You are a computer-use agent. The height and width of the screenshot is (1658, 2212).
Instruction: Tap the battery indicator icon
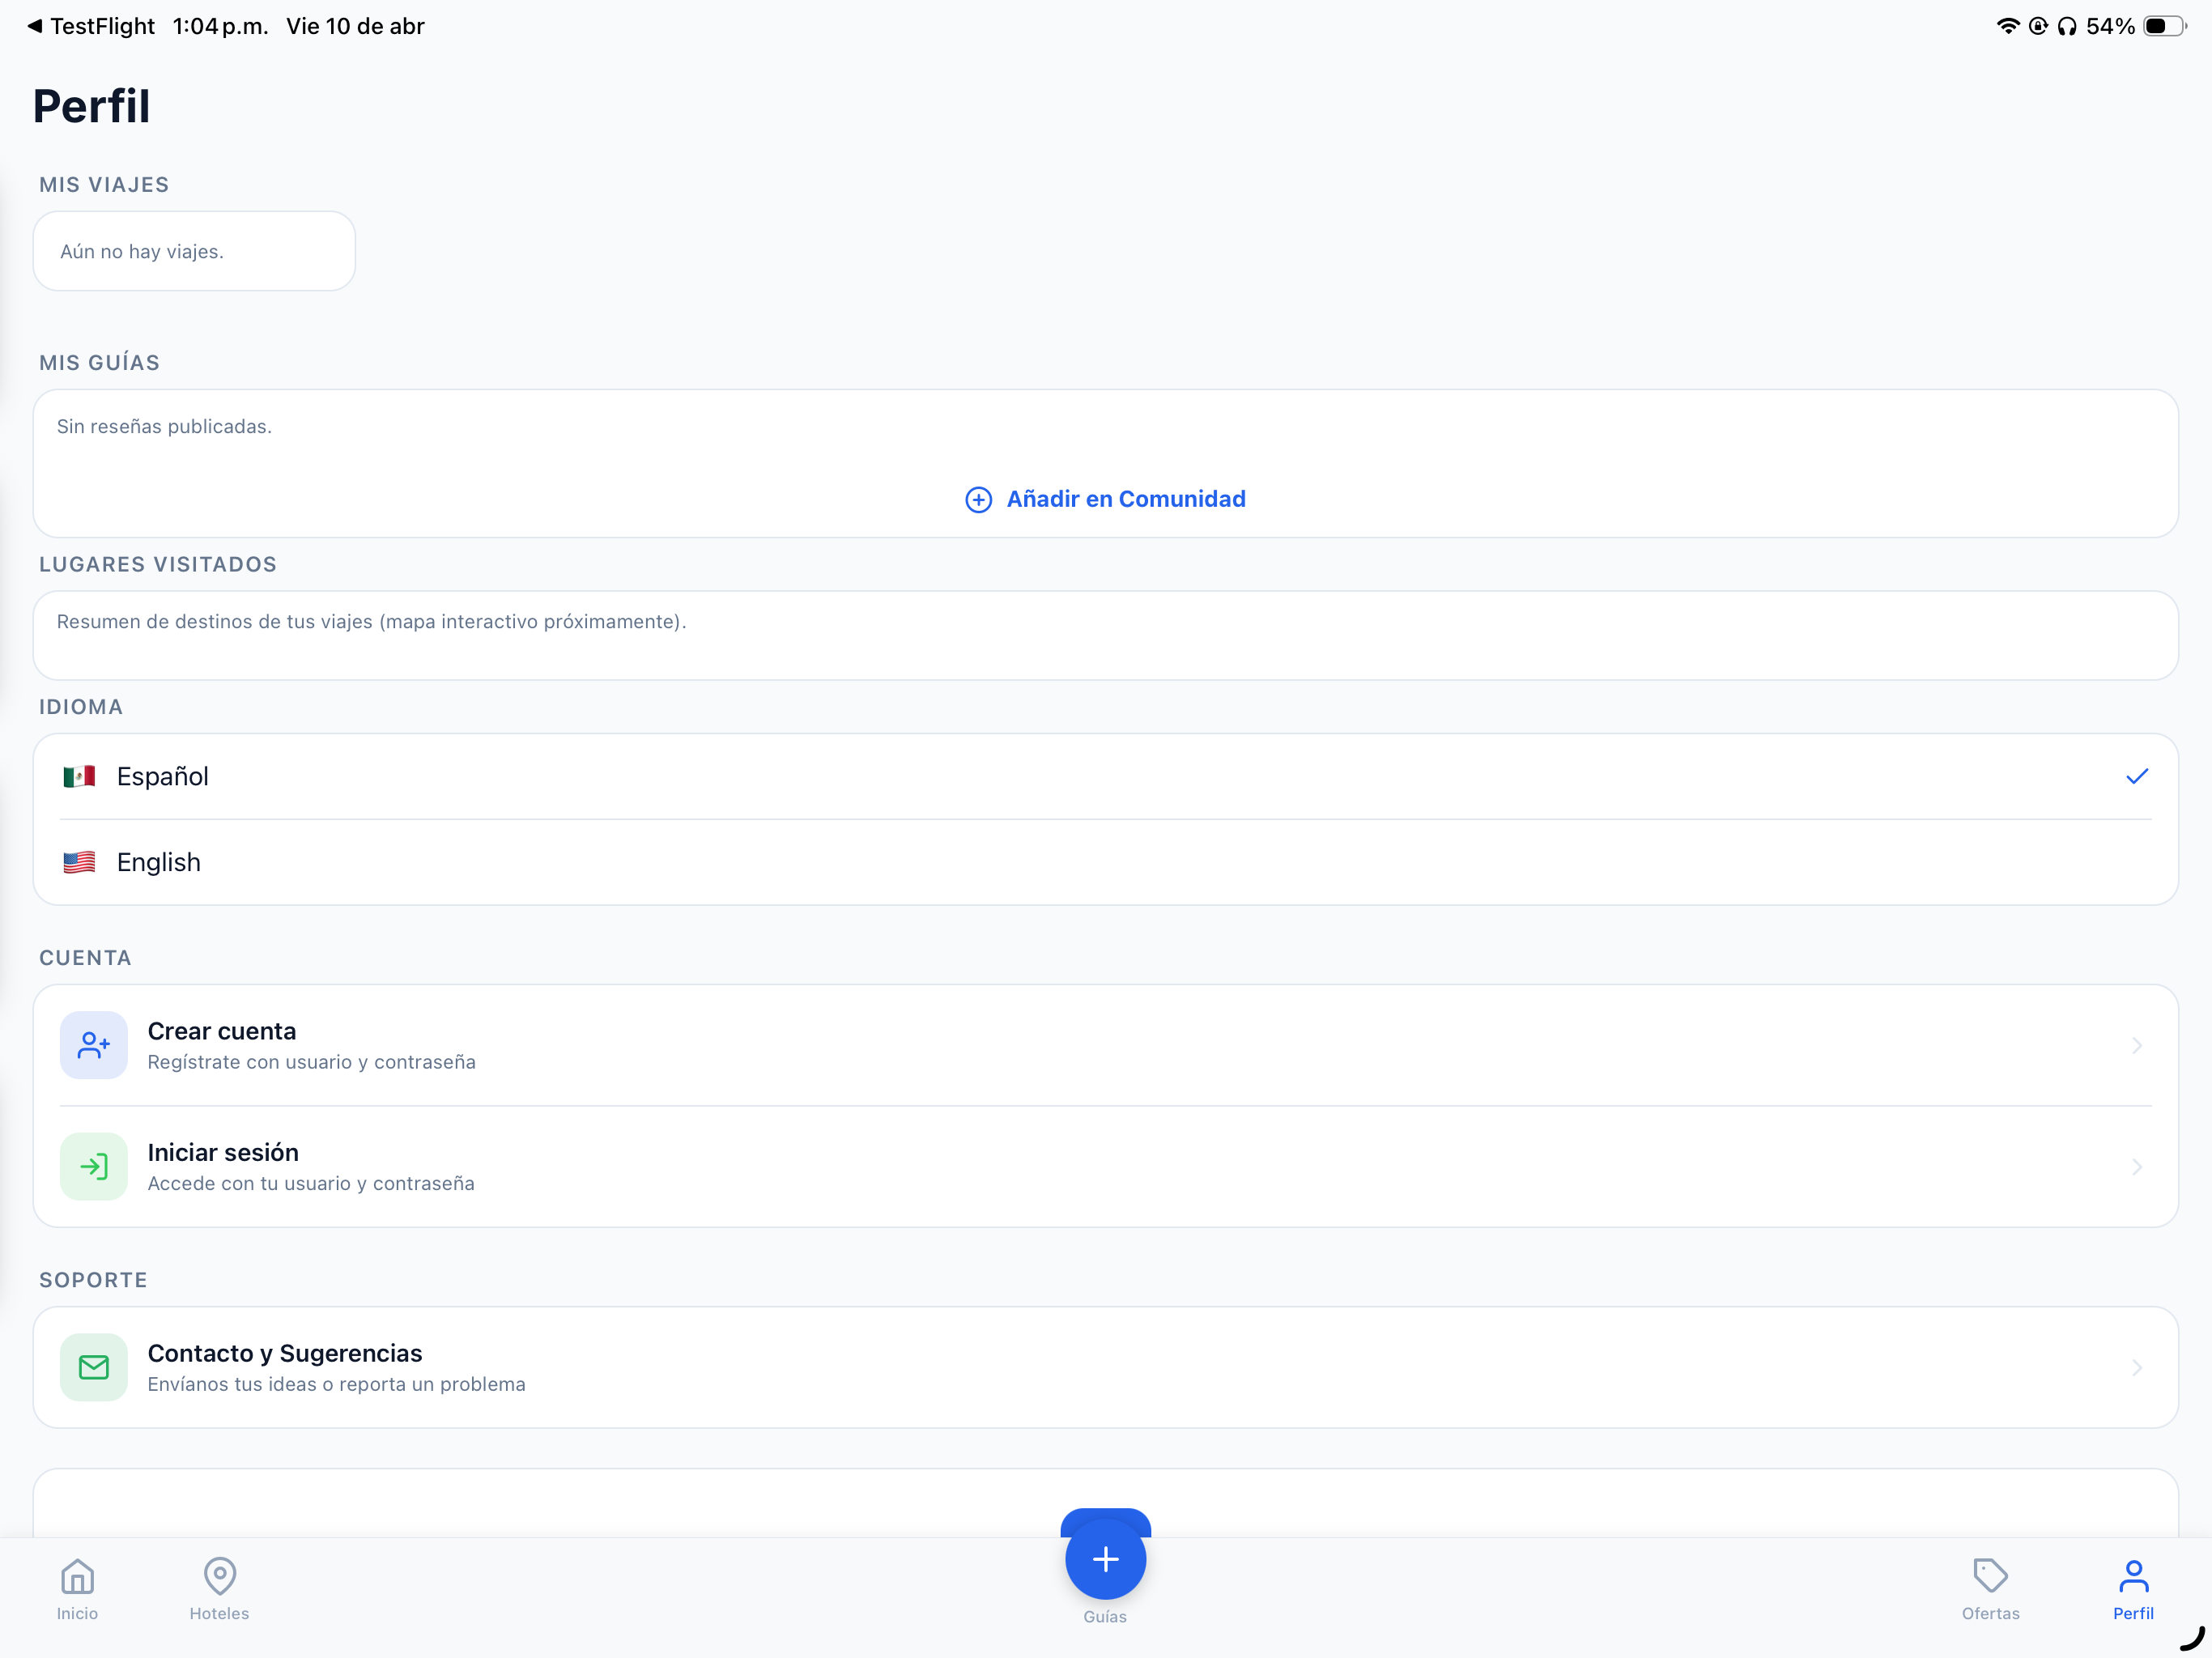2165,26
